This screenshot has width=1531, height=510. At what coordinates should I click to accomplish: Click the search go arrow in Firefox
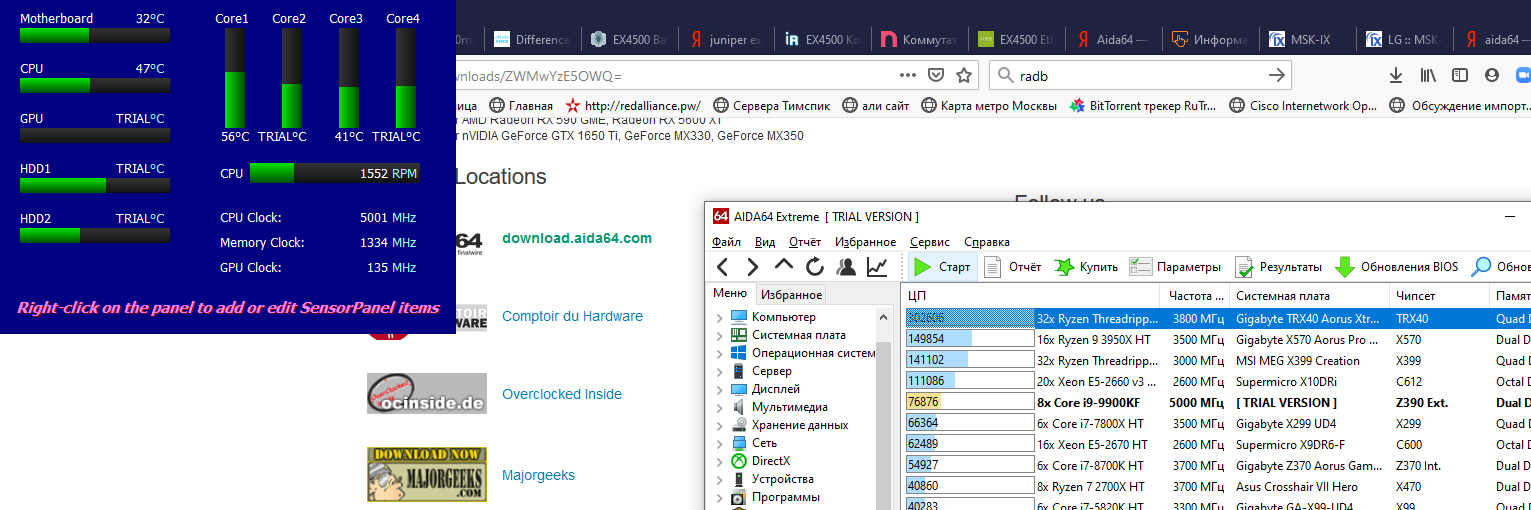click(x=1276, y=75)
